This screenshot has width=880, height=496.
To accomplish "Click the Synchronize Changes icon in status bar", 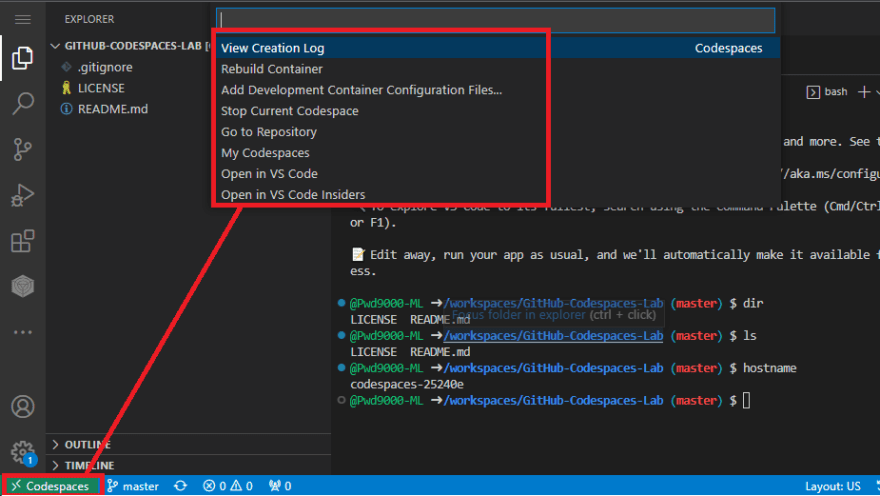I will [180, 486].
